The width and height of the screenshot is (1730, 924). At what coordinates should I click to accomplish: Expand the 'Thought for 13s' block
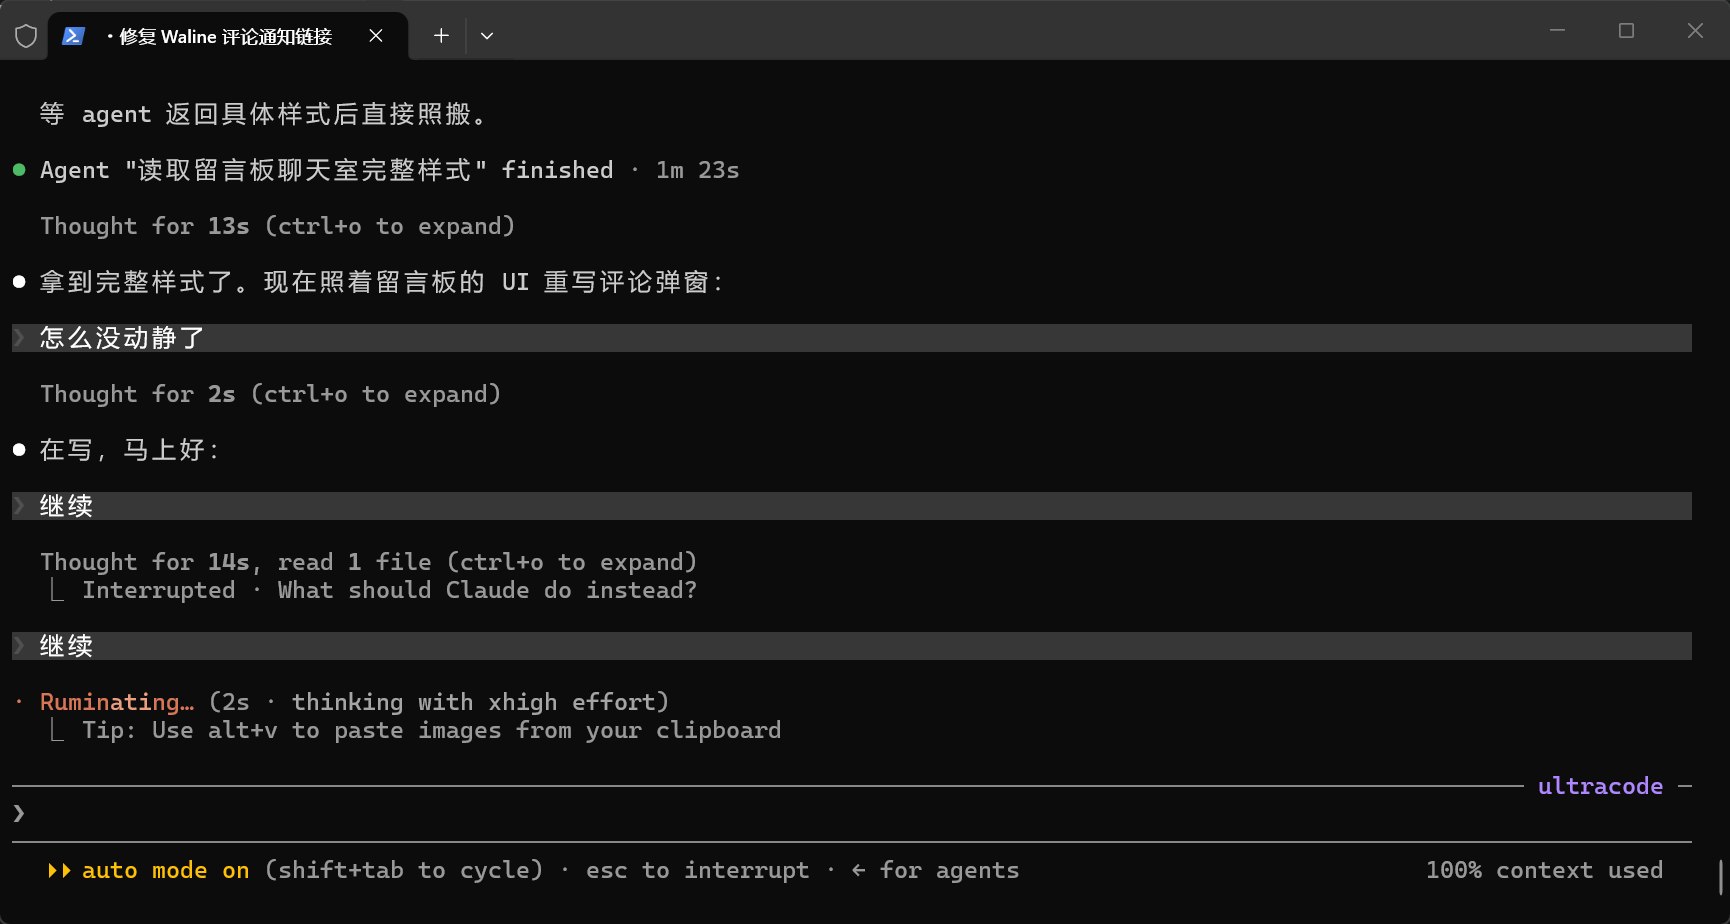point(277,226)
